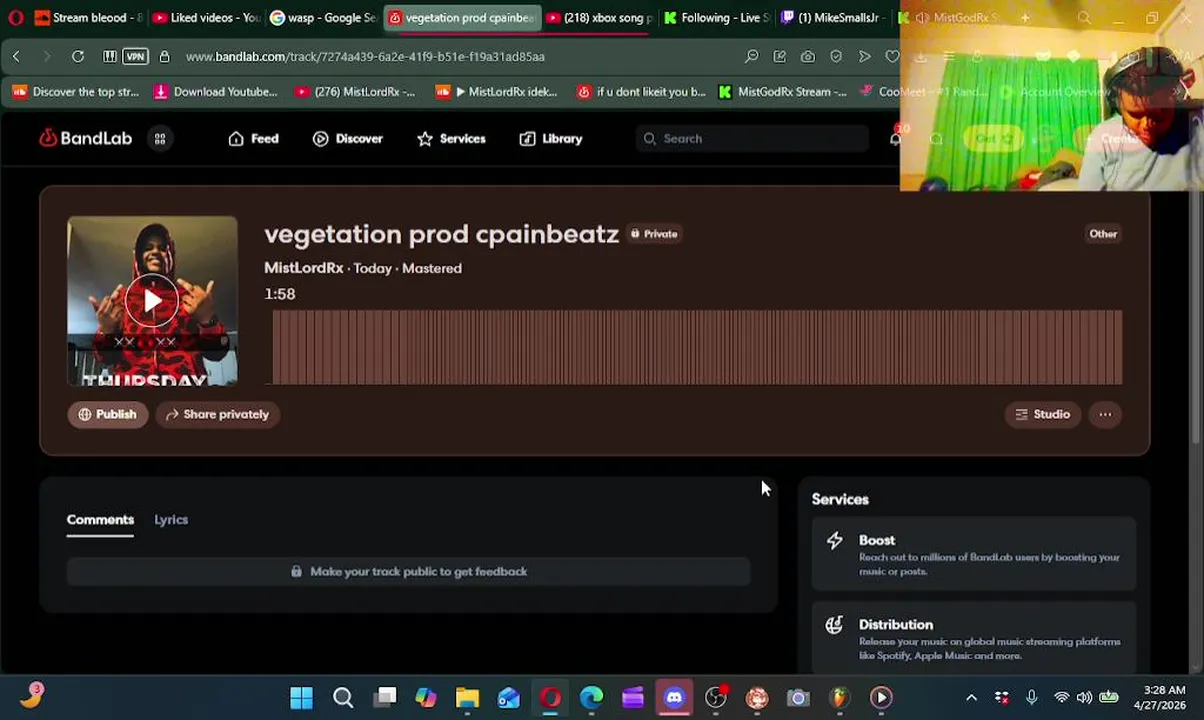
Task: Click the Private badge
Action: click(x=654, y=234)
